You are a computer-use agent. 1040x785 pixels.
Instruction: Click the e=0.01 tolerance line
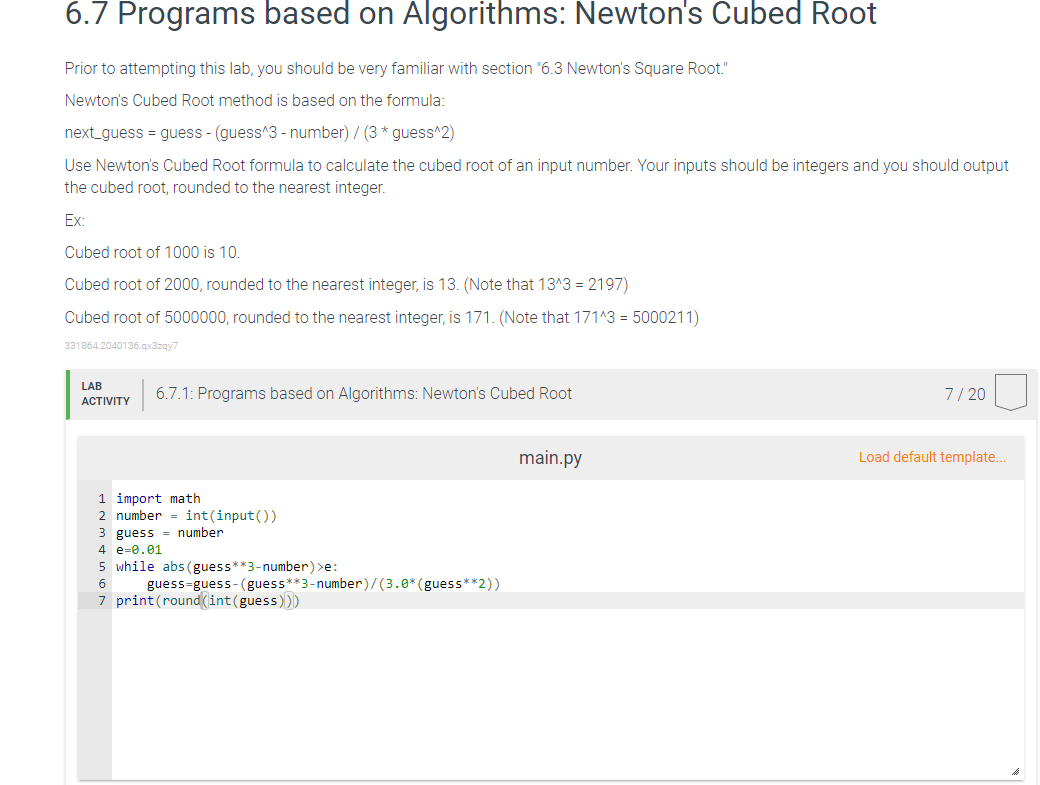click(141, 549)
